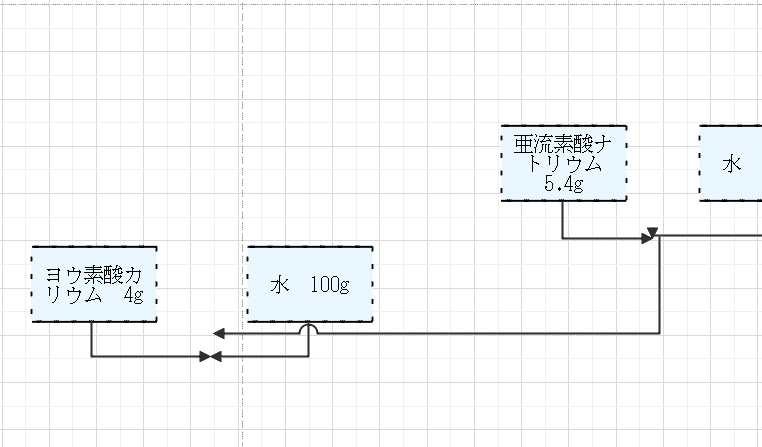This screenshot has height=447, width=762.
Task: Click the lower left-pointing arrowhead from 水 100g connector
Action: [x=216, y=356]
